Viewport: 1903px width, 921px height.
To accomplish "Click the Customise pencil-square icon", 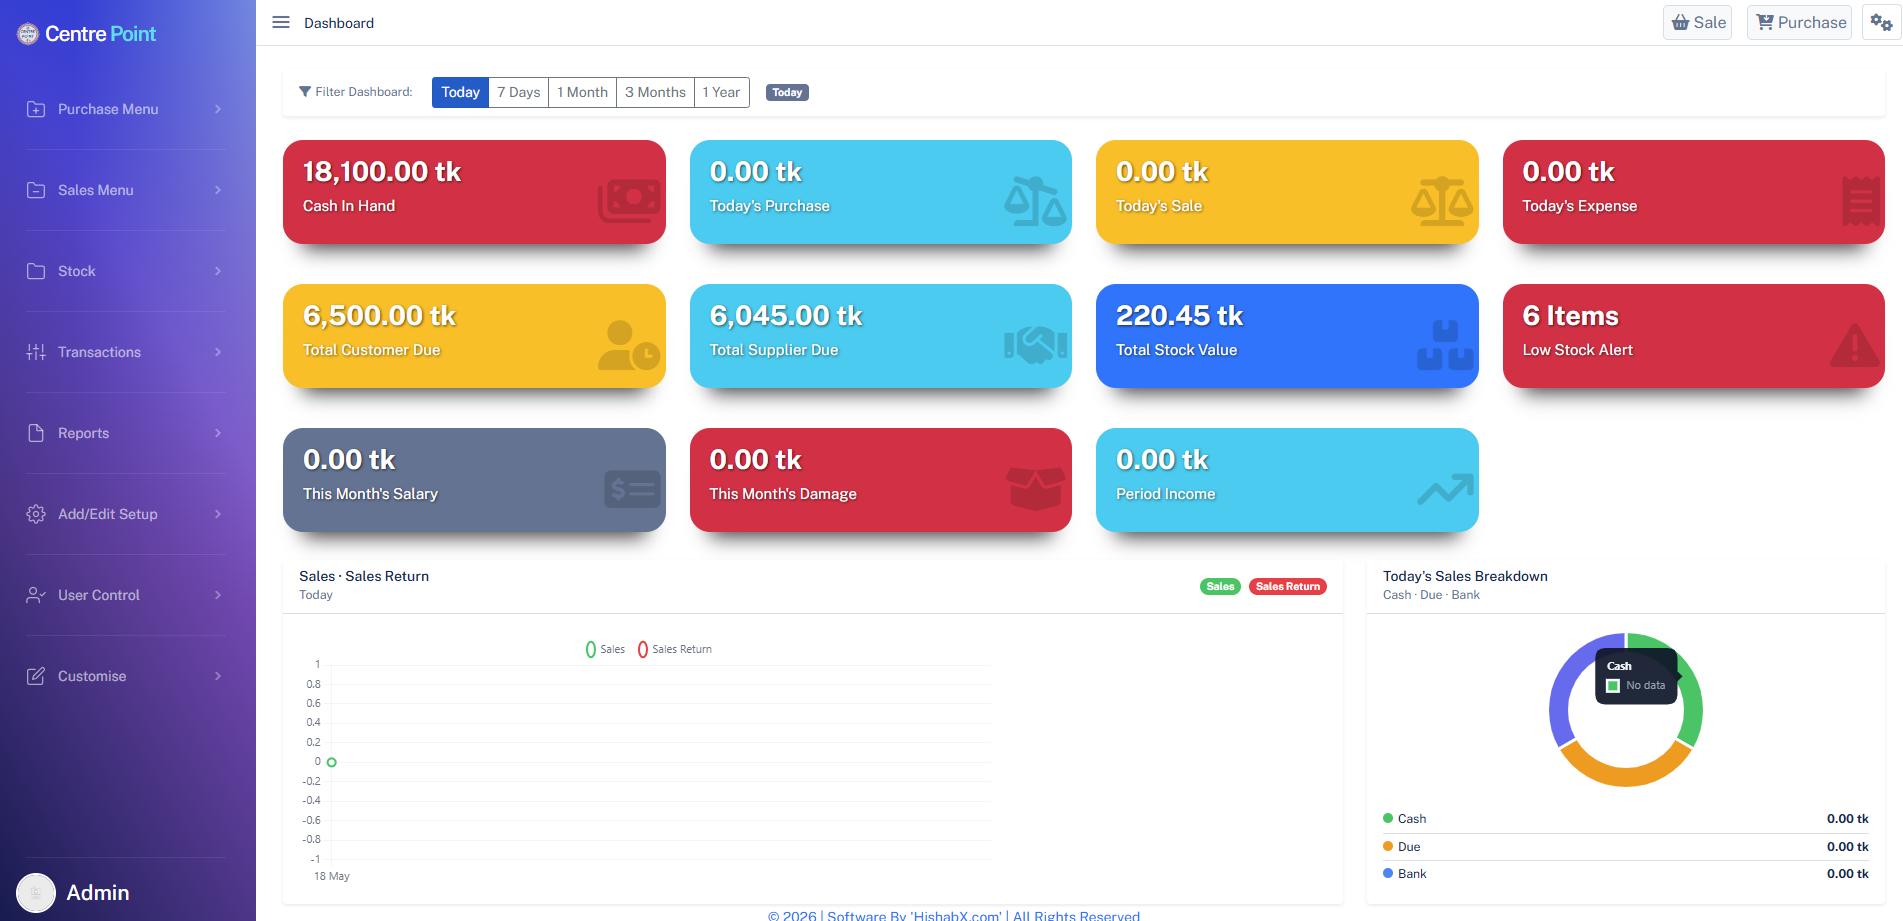I will tap(36, 676).
